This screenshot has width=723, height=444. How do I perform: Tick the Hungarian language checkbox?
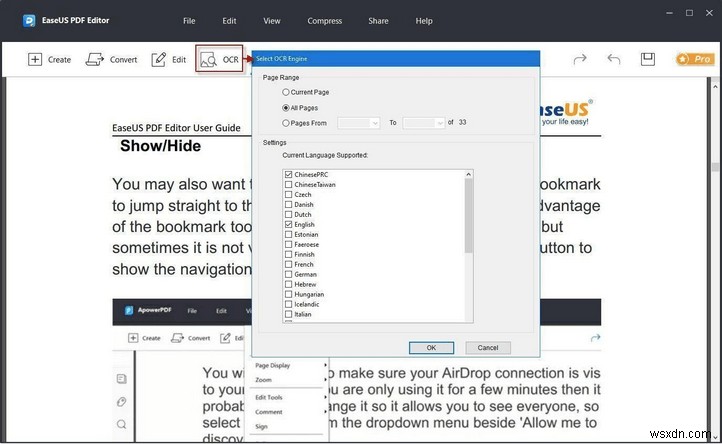pos(289,294)
